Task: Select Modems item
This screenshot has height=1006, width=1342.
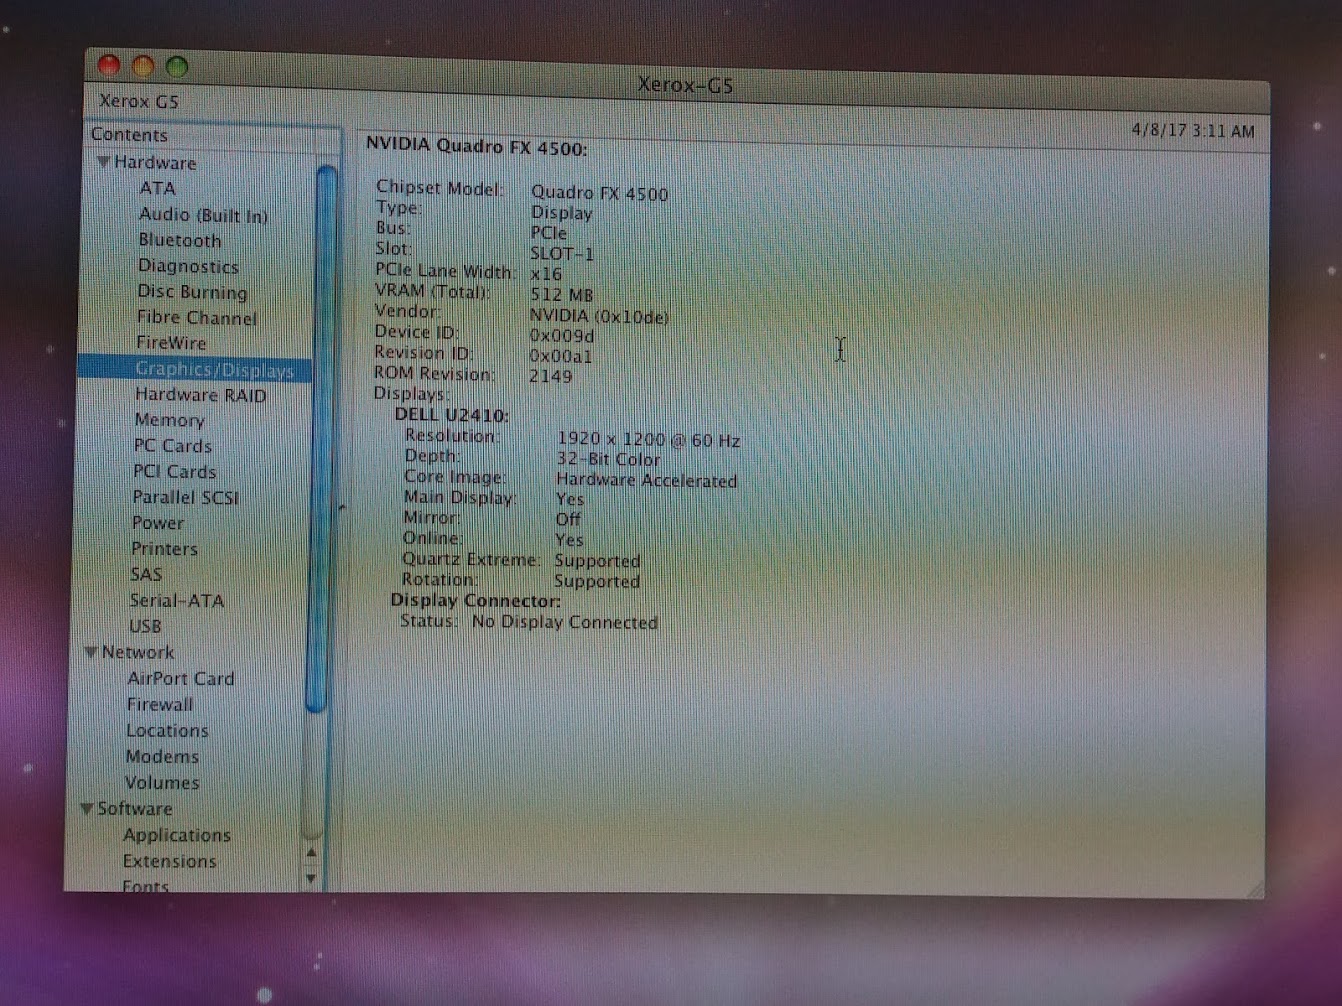Action: pos(162,756)
